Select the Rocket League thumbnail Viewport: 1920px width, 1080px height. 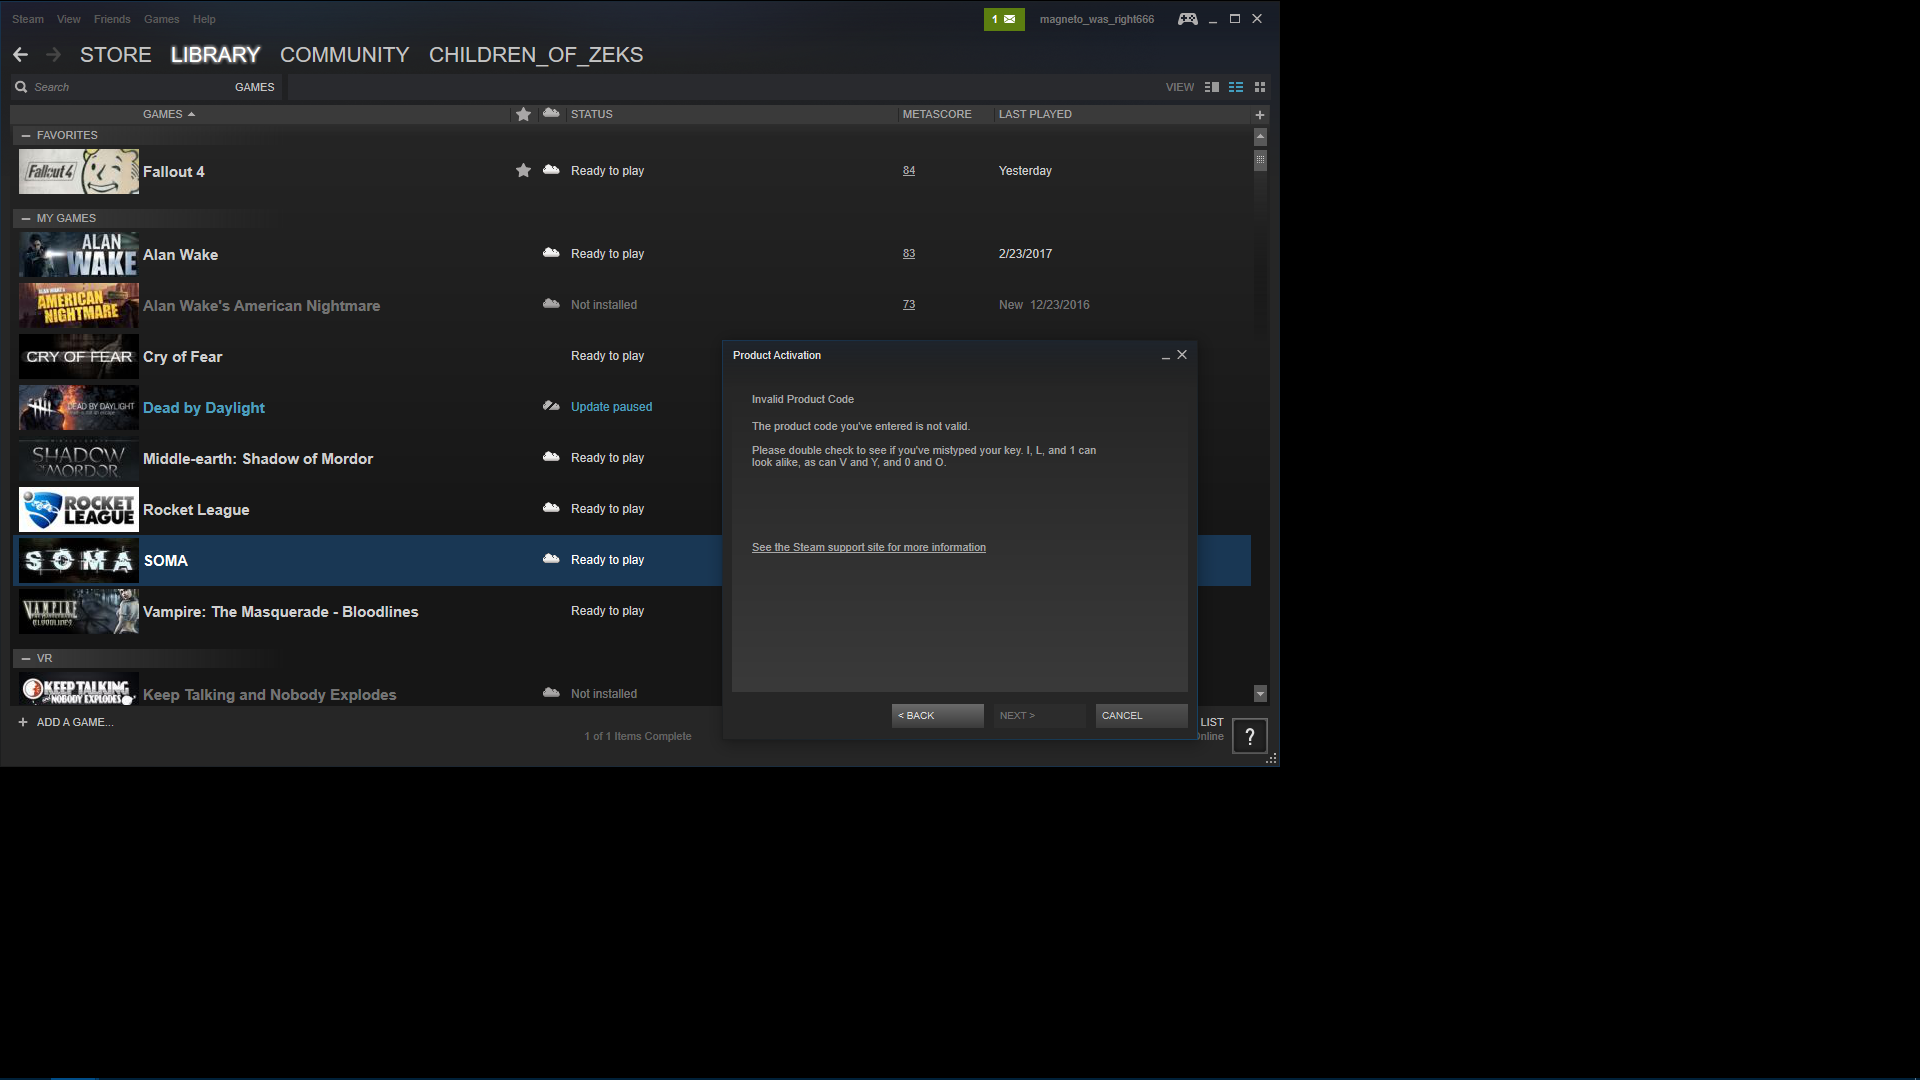click(x=79, y=510)
